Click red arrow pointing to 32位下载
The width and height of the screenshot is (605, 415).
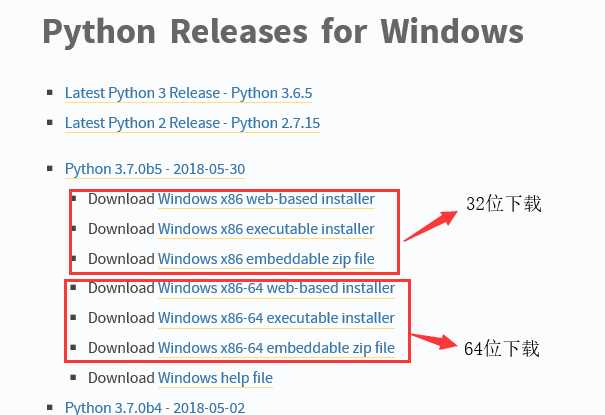[430, 226]
